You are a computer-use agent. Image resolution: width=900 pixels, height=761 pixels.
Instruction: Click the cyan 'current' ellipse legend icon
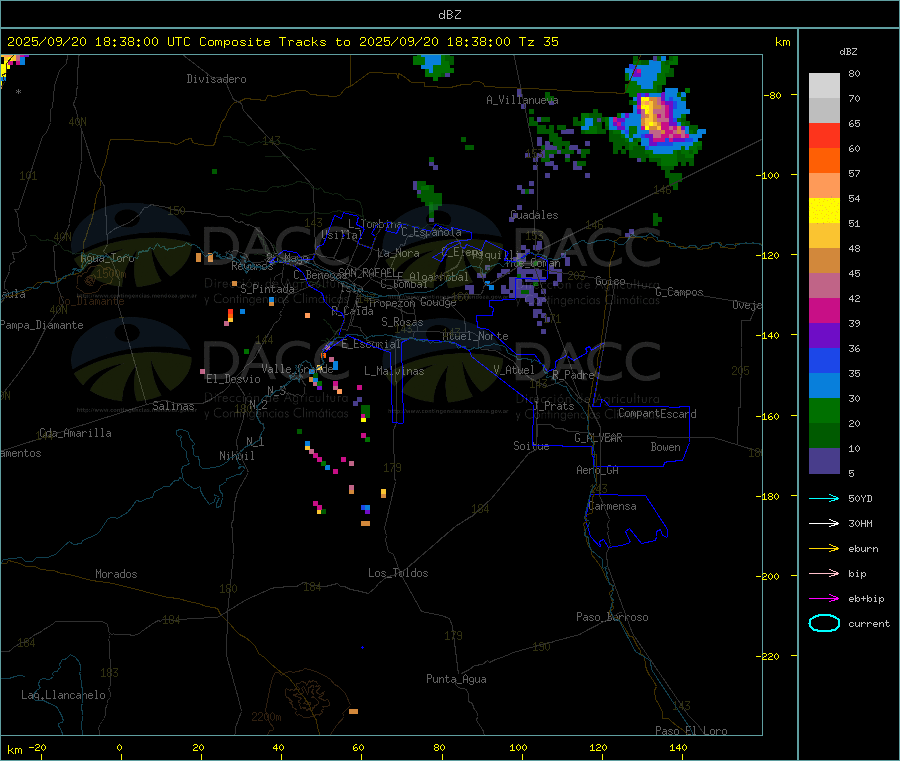click(x=824, y=623)
